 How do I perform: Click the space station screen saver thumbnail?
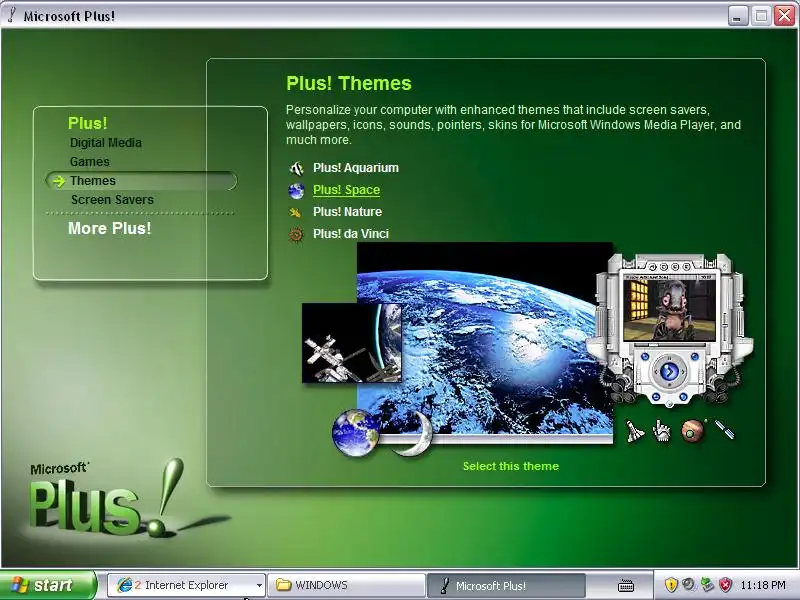pos(352,342)
